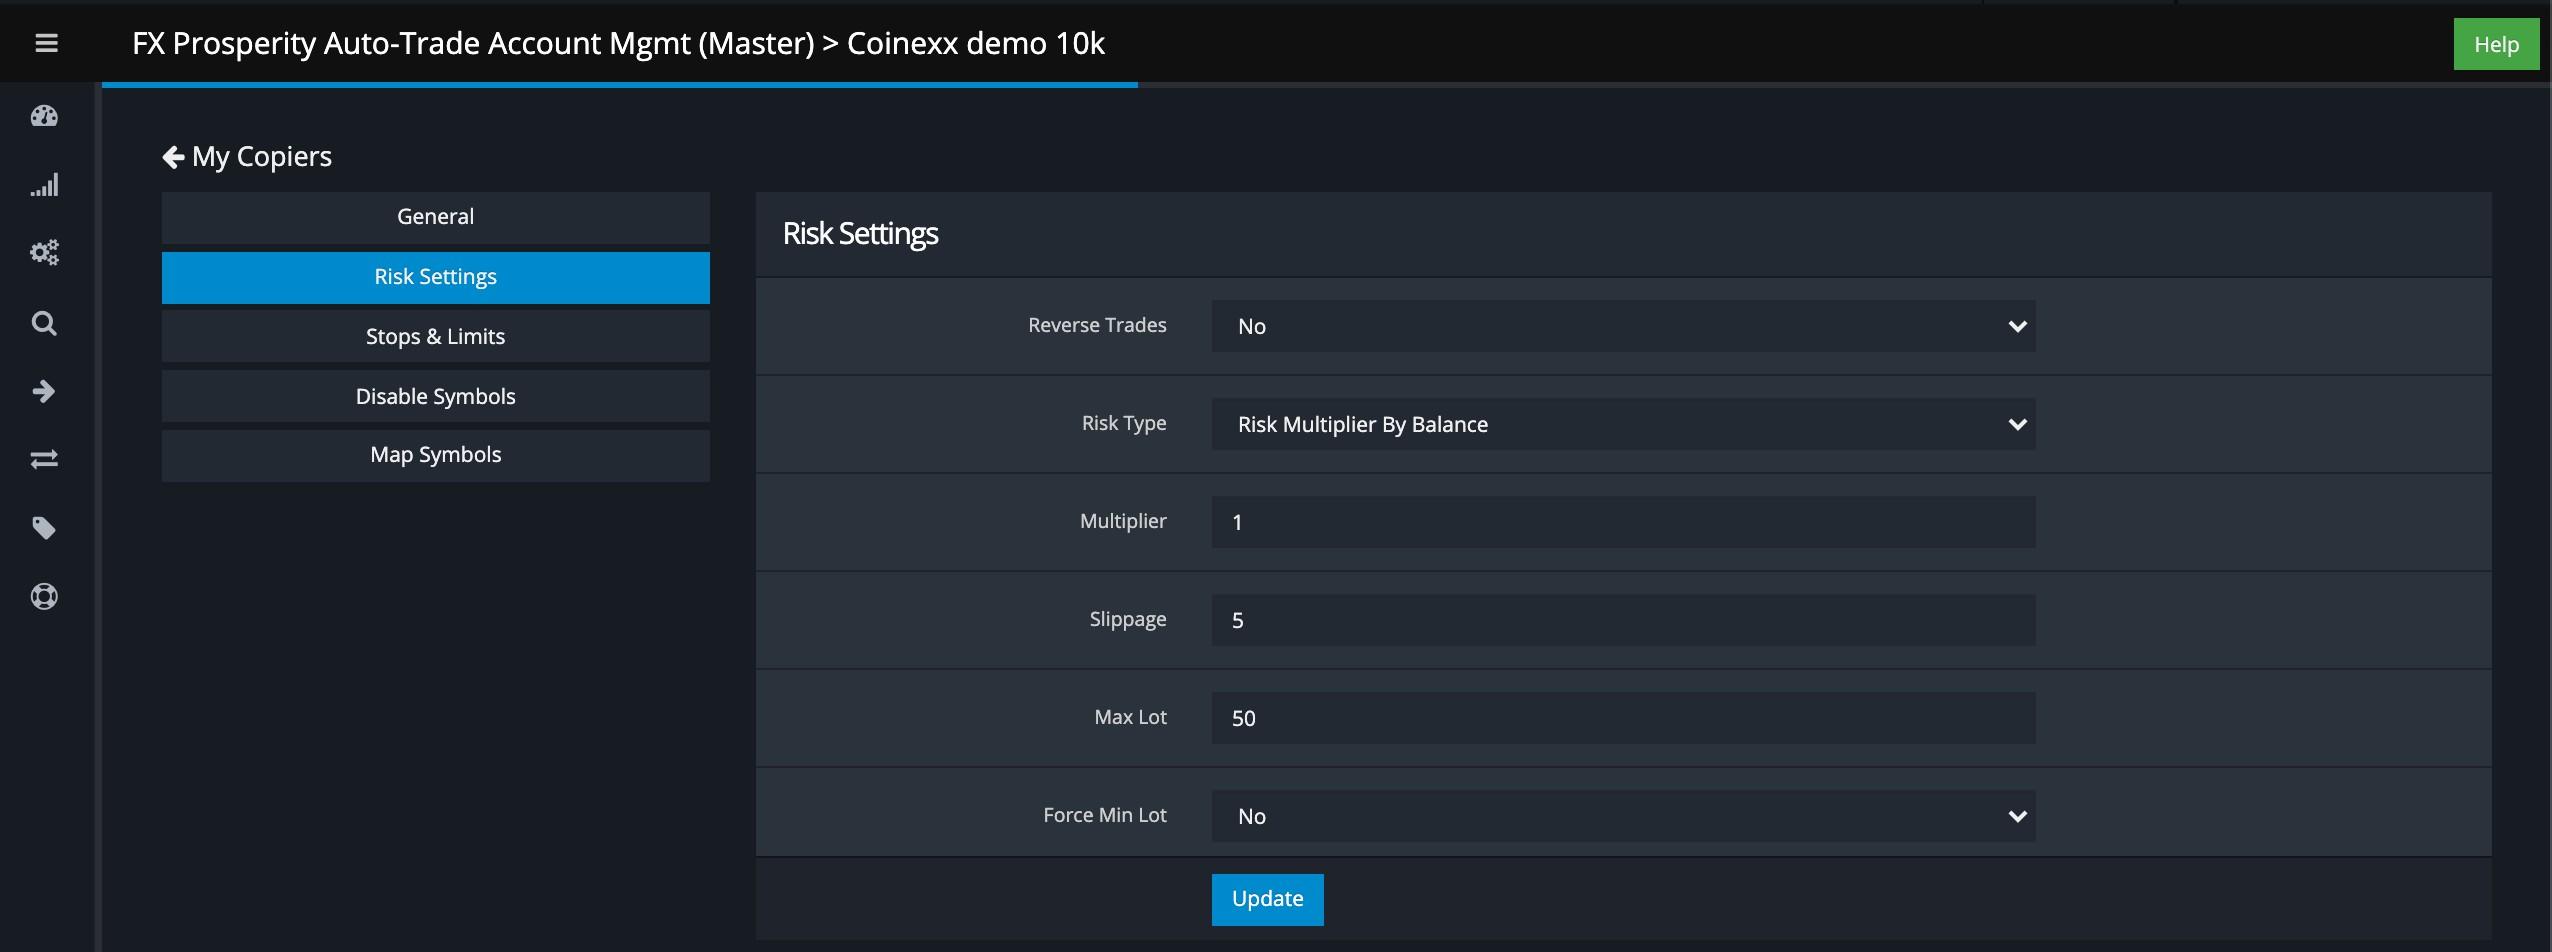Open the life ring support icon
Screen dimensions: 2552x952
point(44,597)
